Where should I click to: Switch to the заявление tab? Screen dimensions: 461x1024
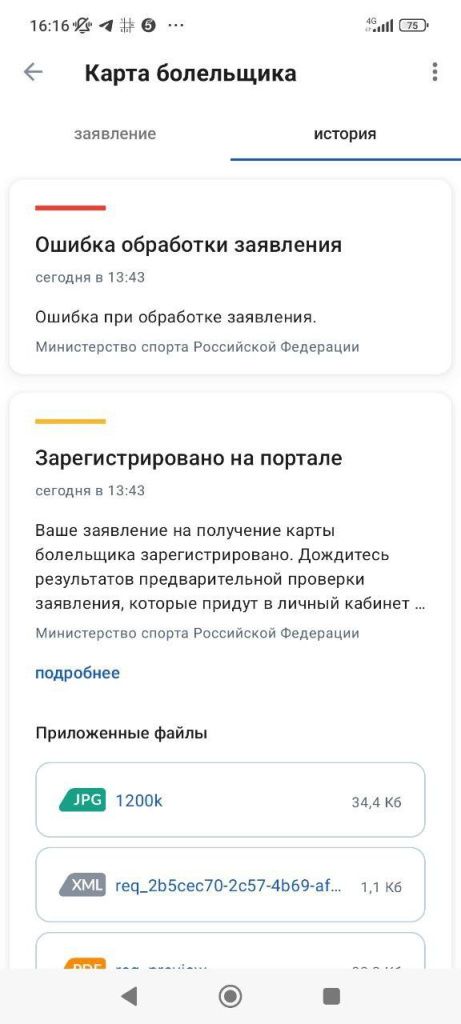pos(115,134)
